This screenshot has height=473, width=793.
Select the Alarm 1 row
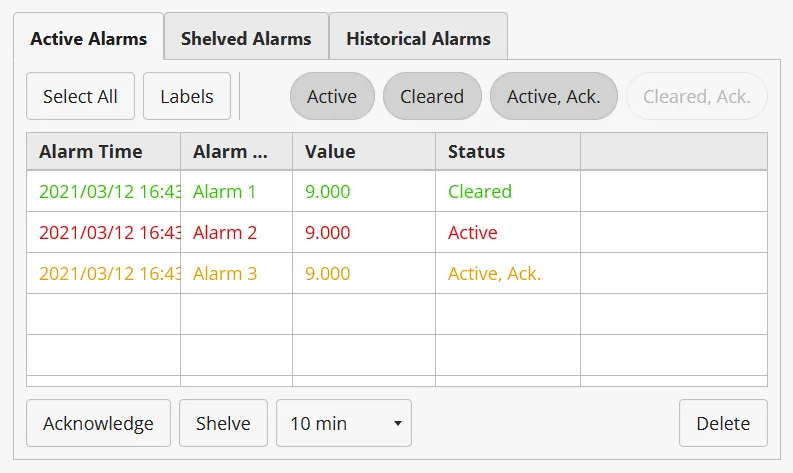(x=224, y=191)
